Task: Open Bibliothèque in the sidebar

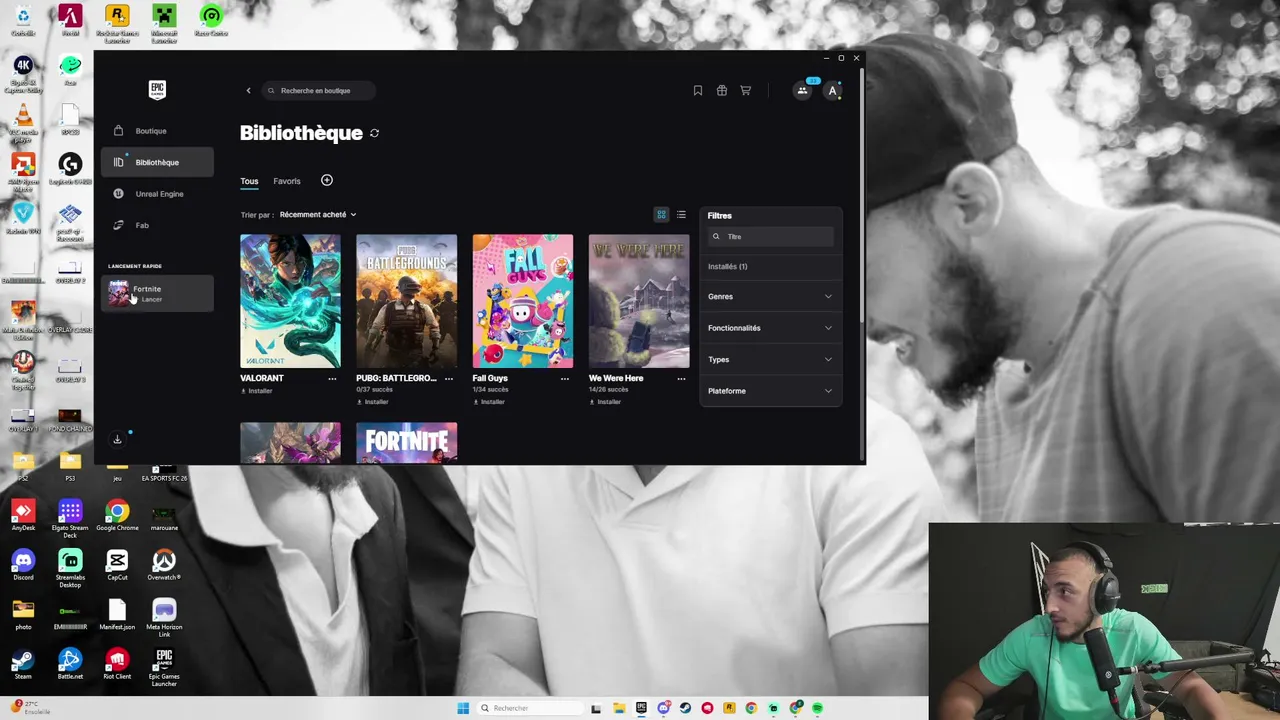Action: (x=157, y=163)
